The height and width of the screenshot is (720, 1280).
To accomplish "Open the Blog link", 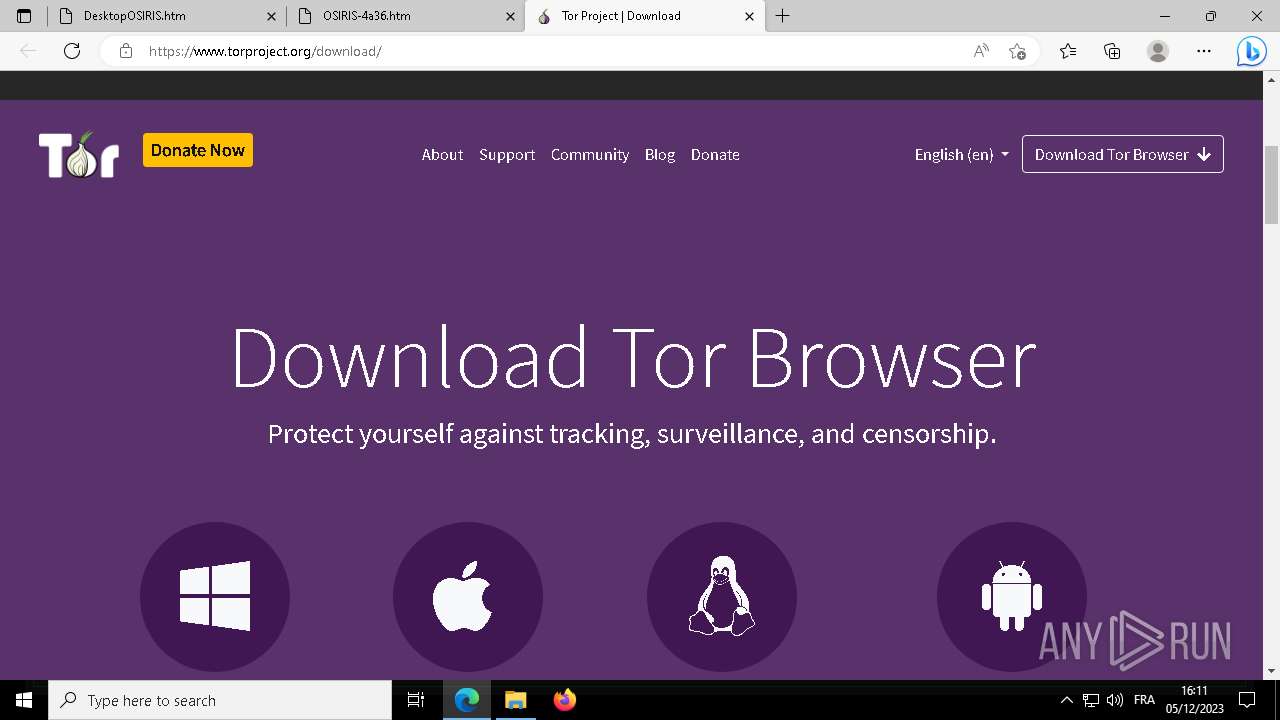I will pyautogui.click(x=660, y=154).
